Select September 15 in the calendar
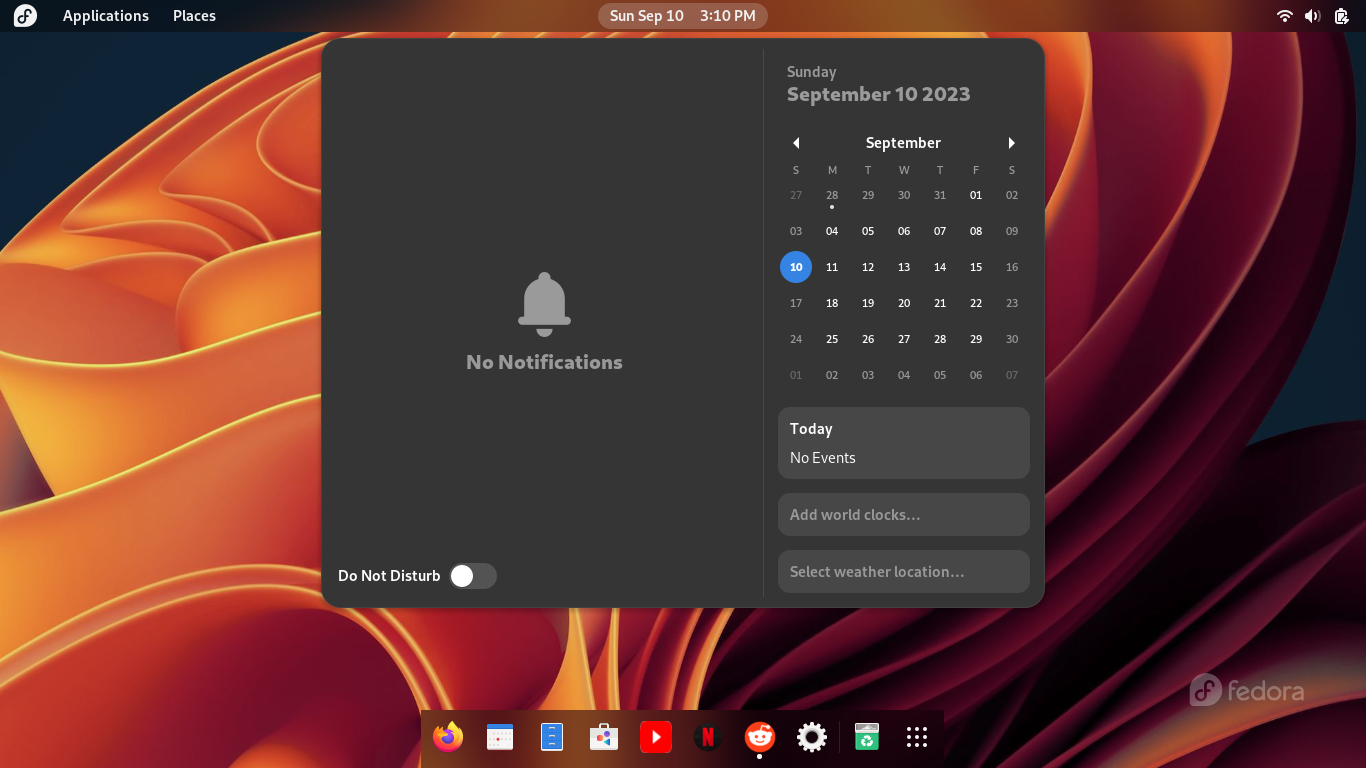The image size is (1366, 768). click(x=976, y=267)
